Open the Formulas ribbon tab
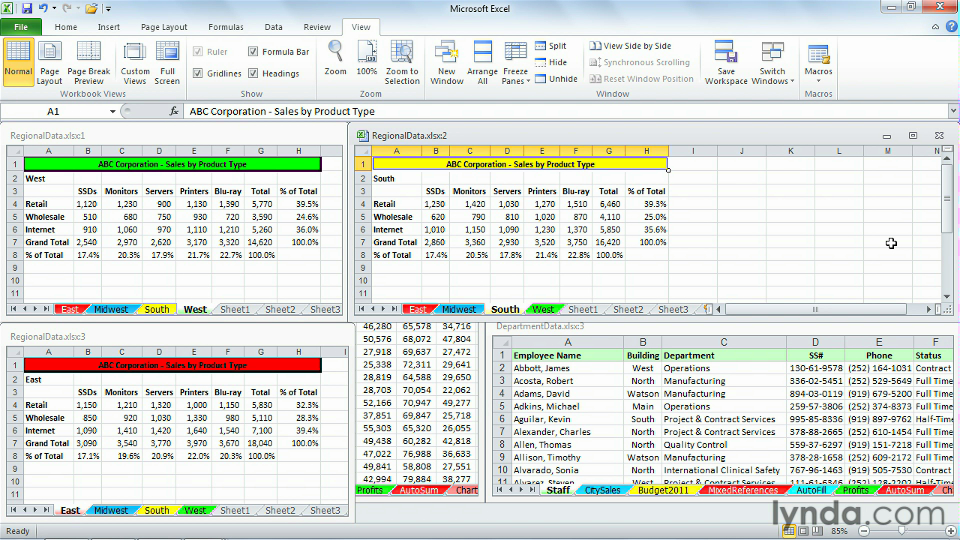Viewport: 960px width, 540px height. [226, 27]
